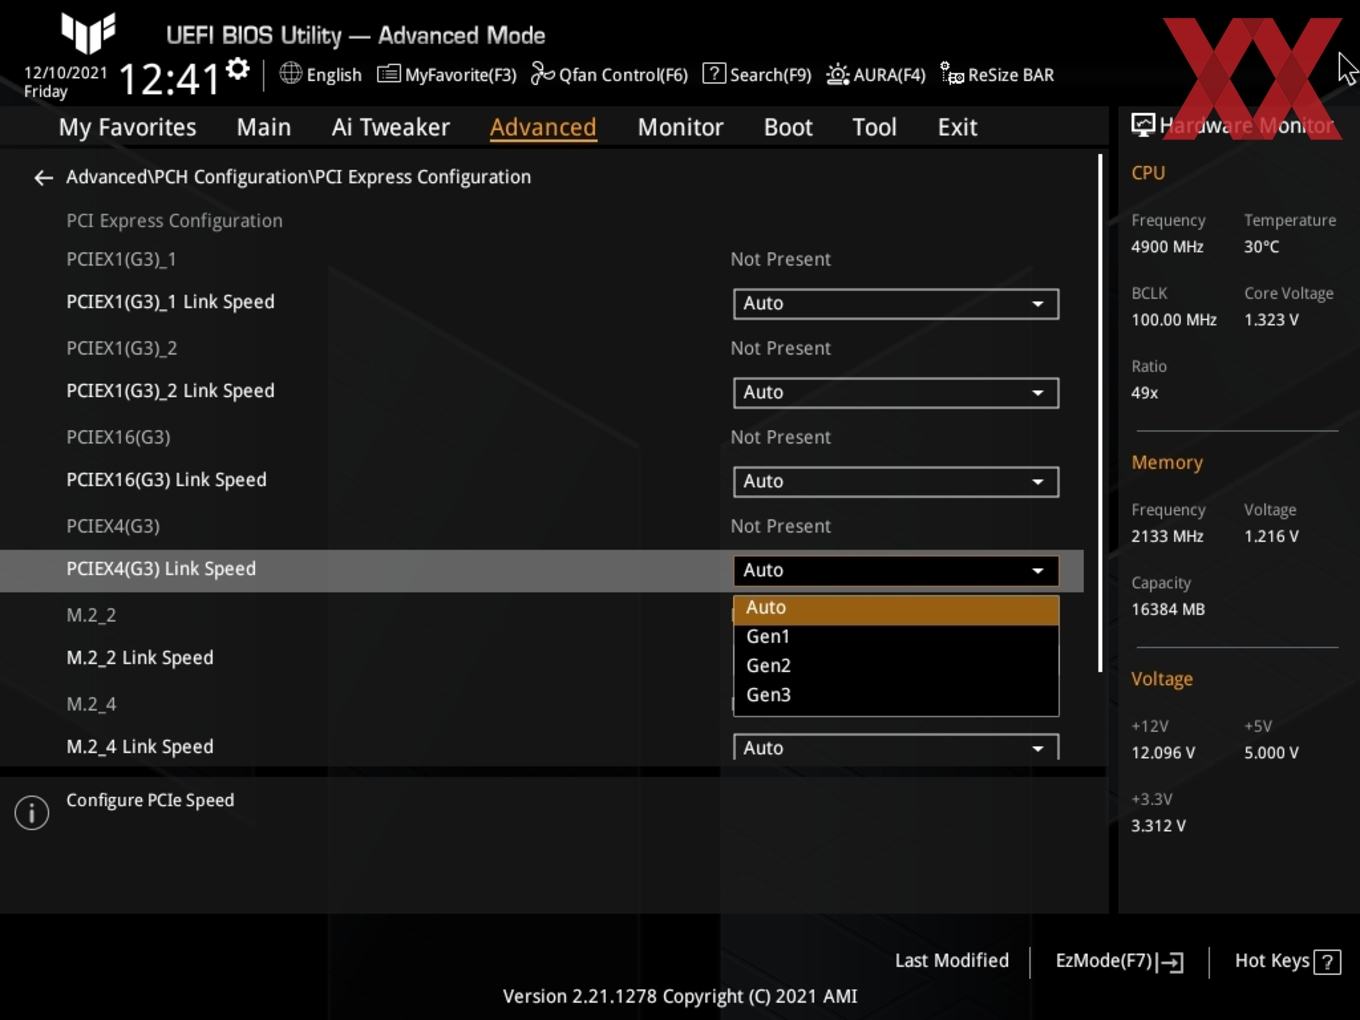This screenshot has height=1020, width=1360.
Task: Open AURA(F4) lighting settings
Action: (876, 74)
